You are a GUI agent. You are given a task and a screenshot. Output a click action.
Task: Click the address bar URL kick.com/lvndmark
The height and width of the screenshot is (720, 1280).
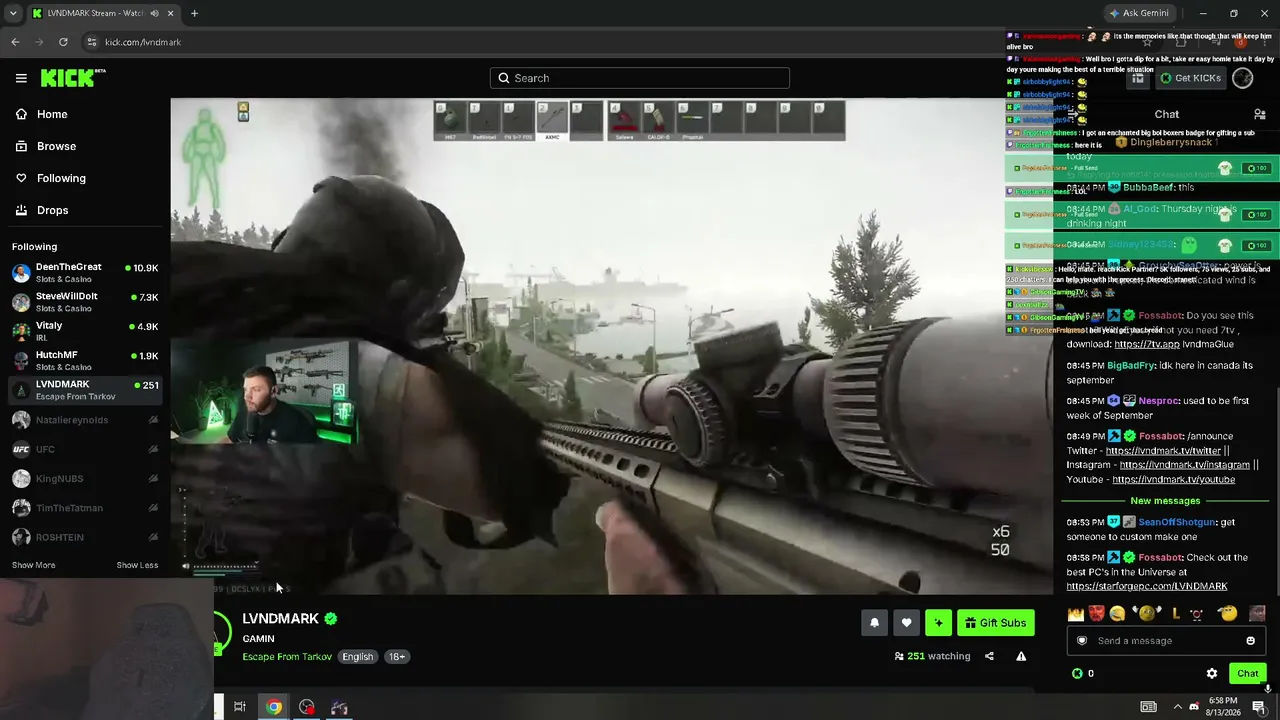[143, 42]
